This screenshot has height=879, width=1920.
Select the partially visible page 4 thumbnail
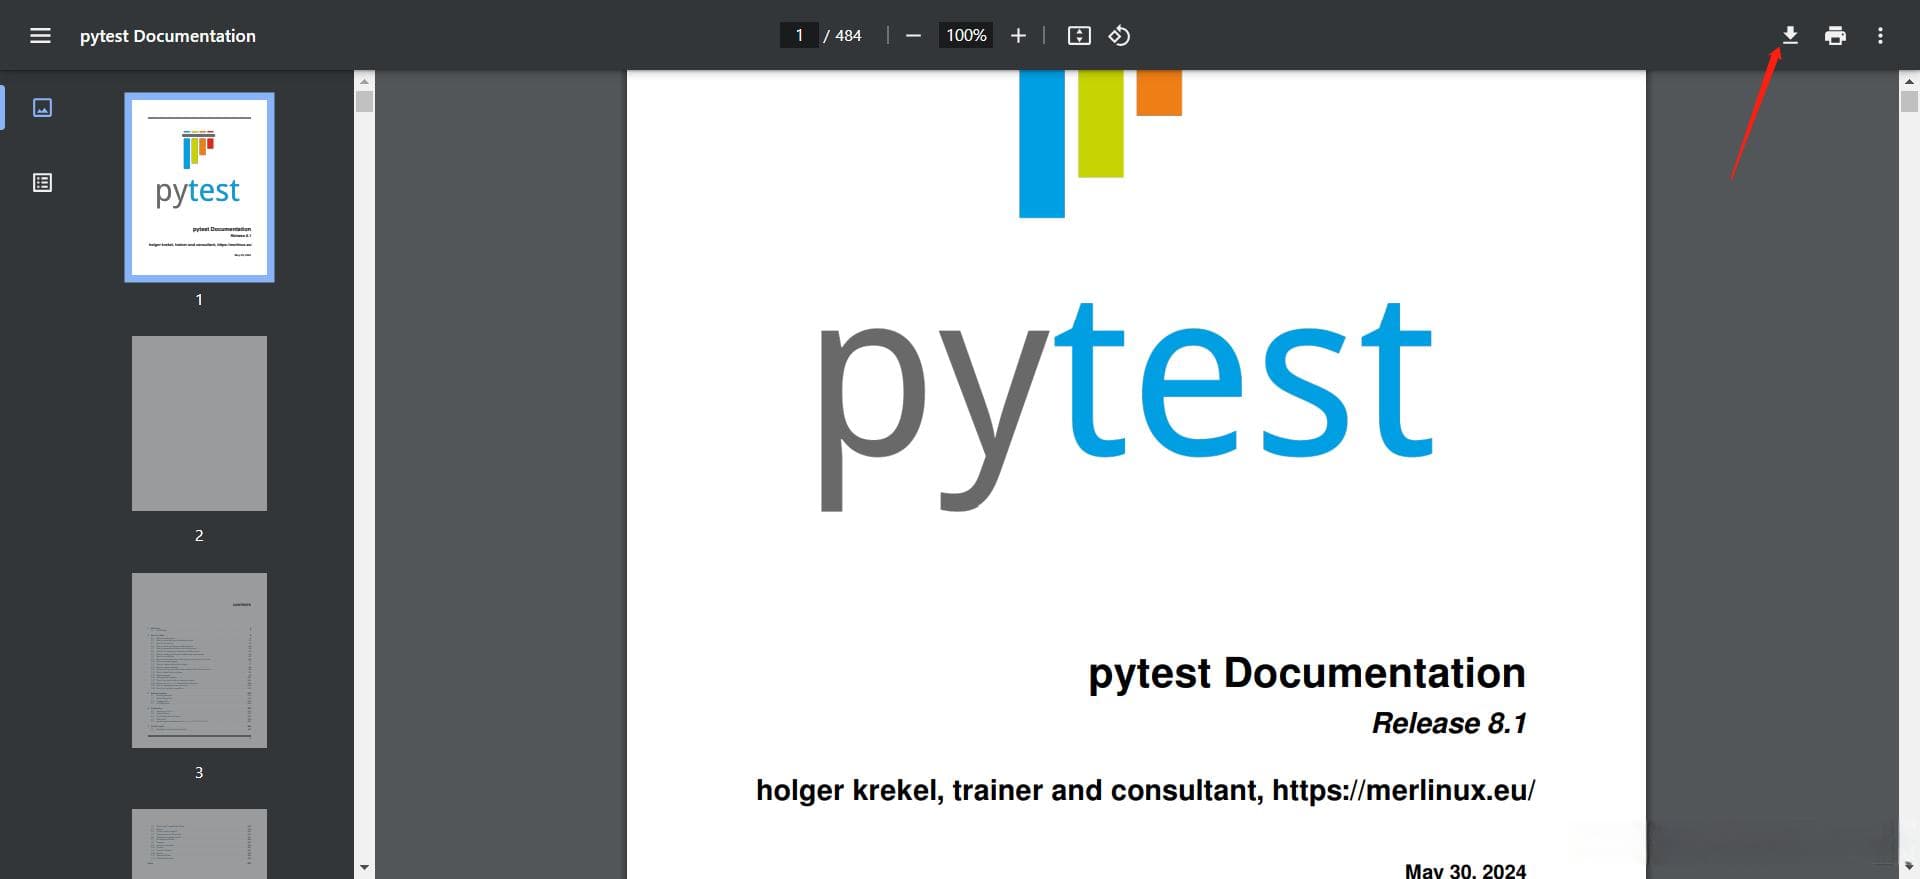199,844
